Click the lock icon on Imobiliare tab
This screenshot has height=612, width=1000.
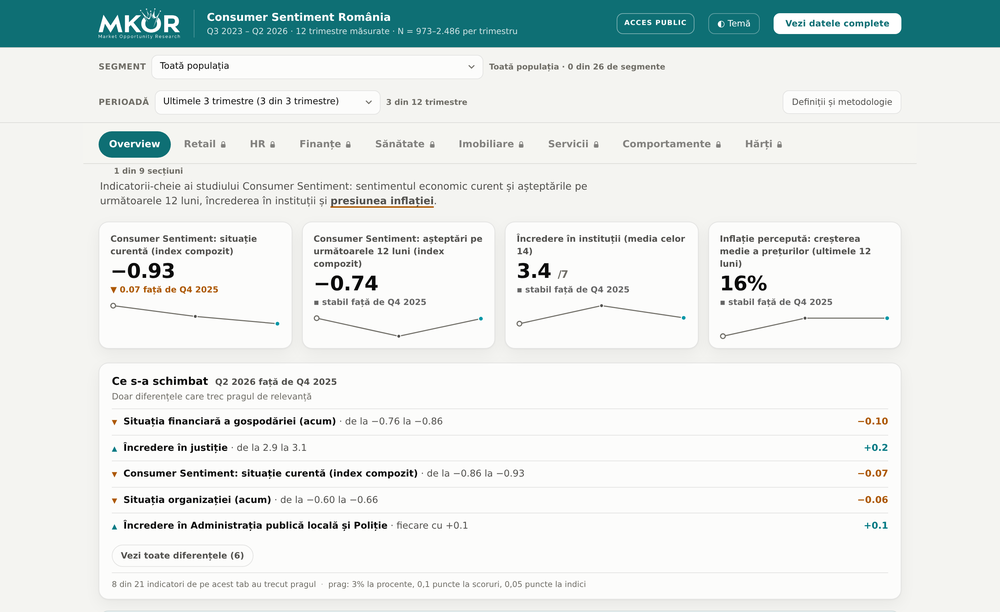(x=521, y=145)
